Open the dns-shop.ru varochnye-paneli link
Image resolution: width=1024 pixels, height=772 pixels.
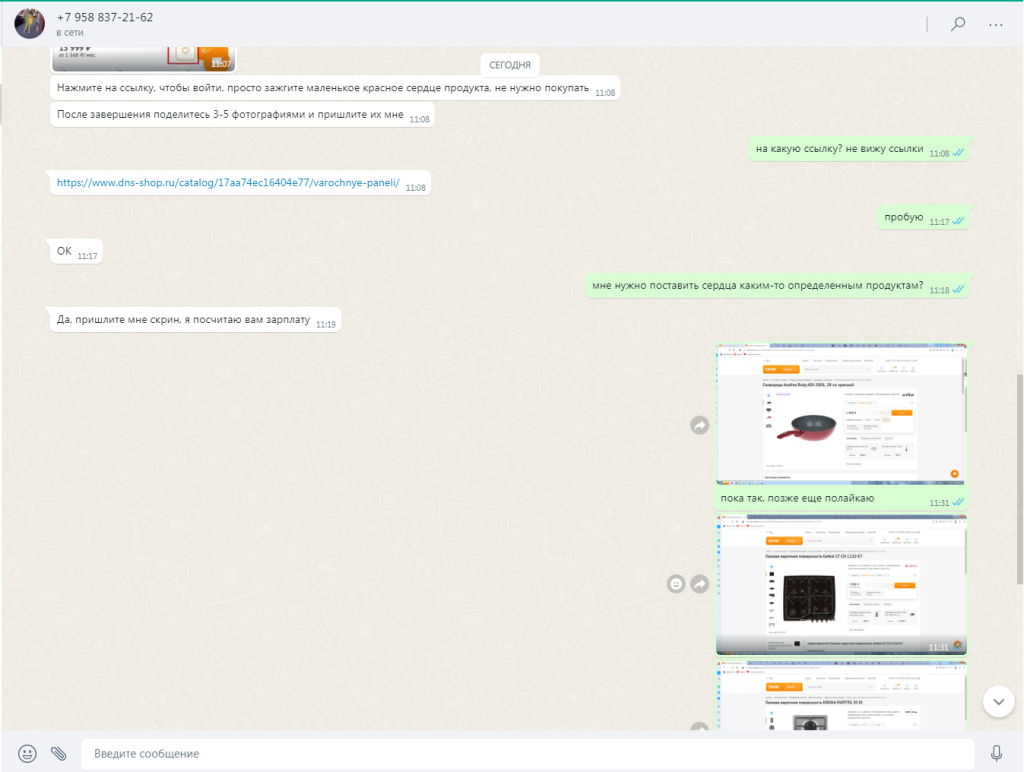pyautogui.click(x=228, y=183)
